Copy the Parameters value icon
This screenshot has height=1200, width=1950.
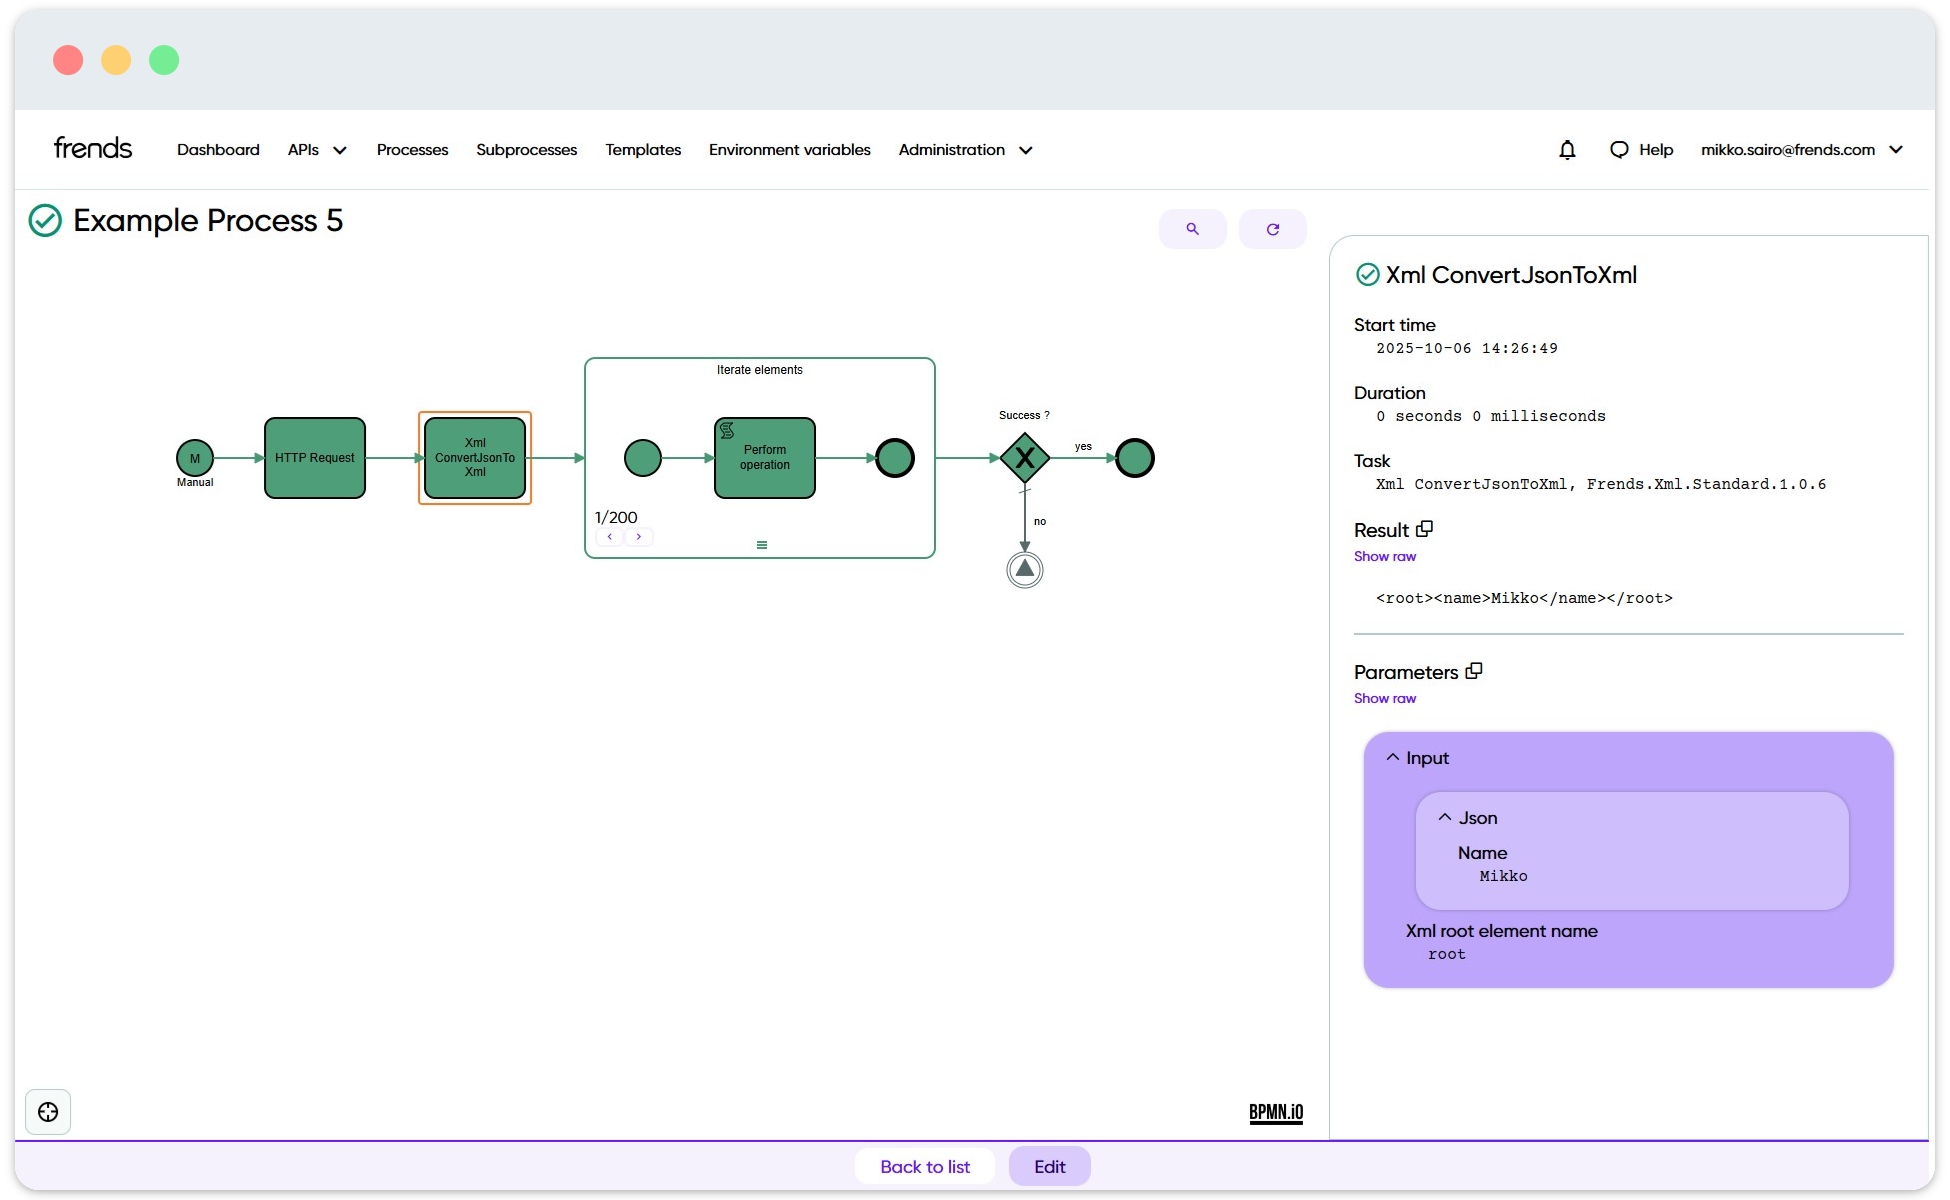click(x=1473, y=671)
